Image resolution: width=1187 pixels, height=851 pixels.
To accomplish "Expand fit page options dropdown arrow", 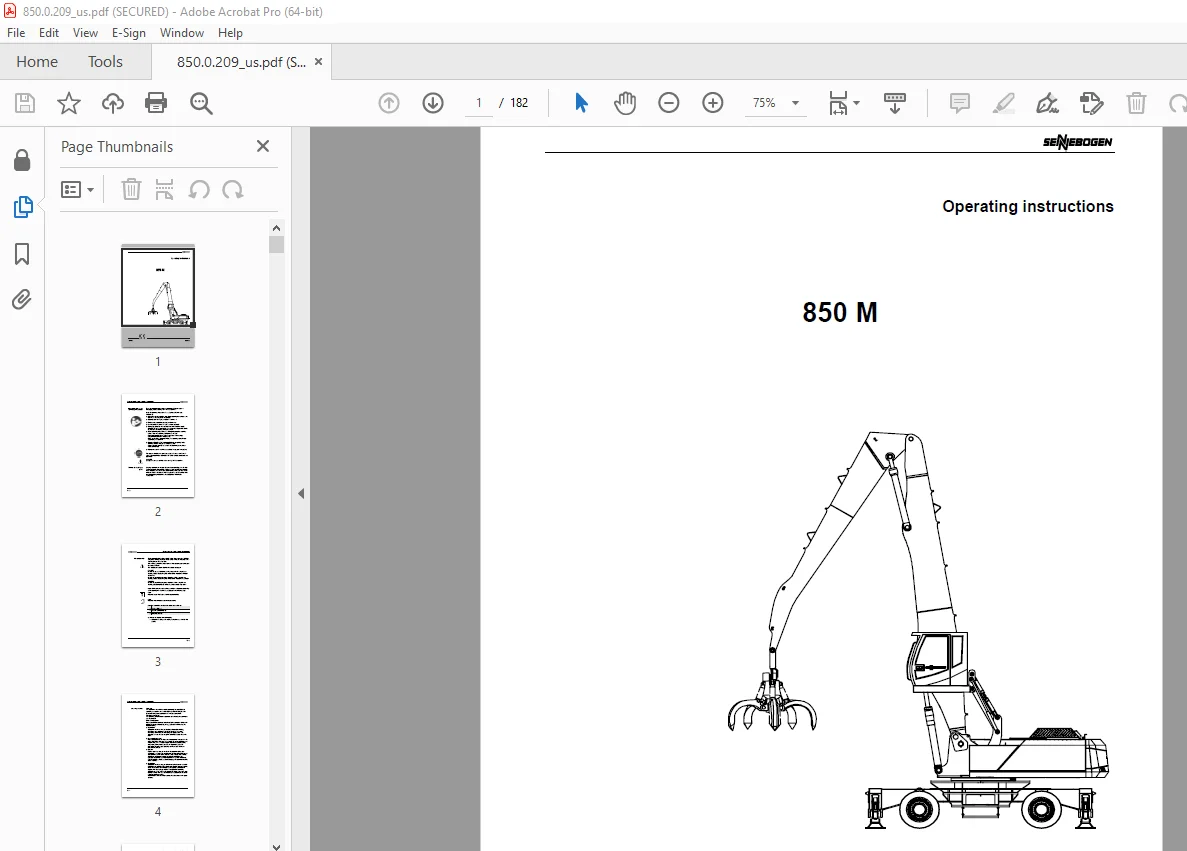I will pos(856,103).
